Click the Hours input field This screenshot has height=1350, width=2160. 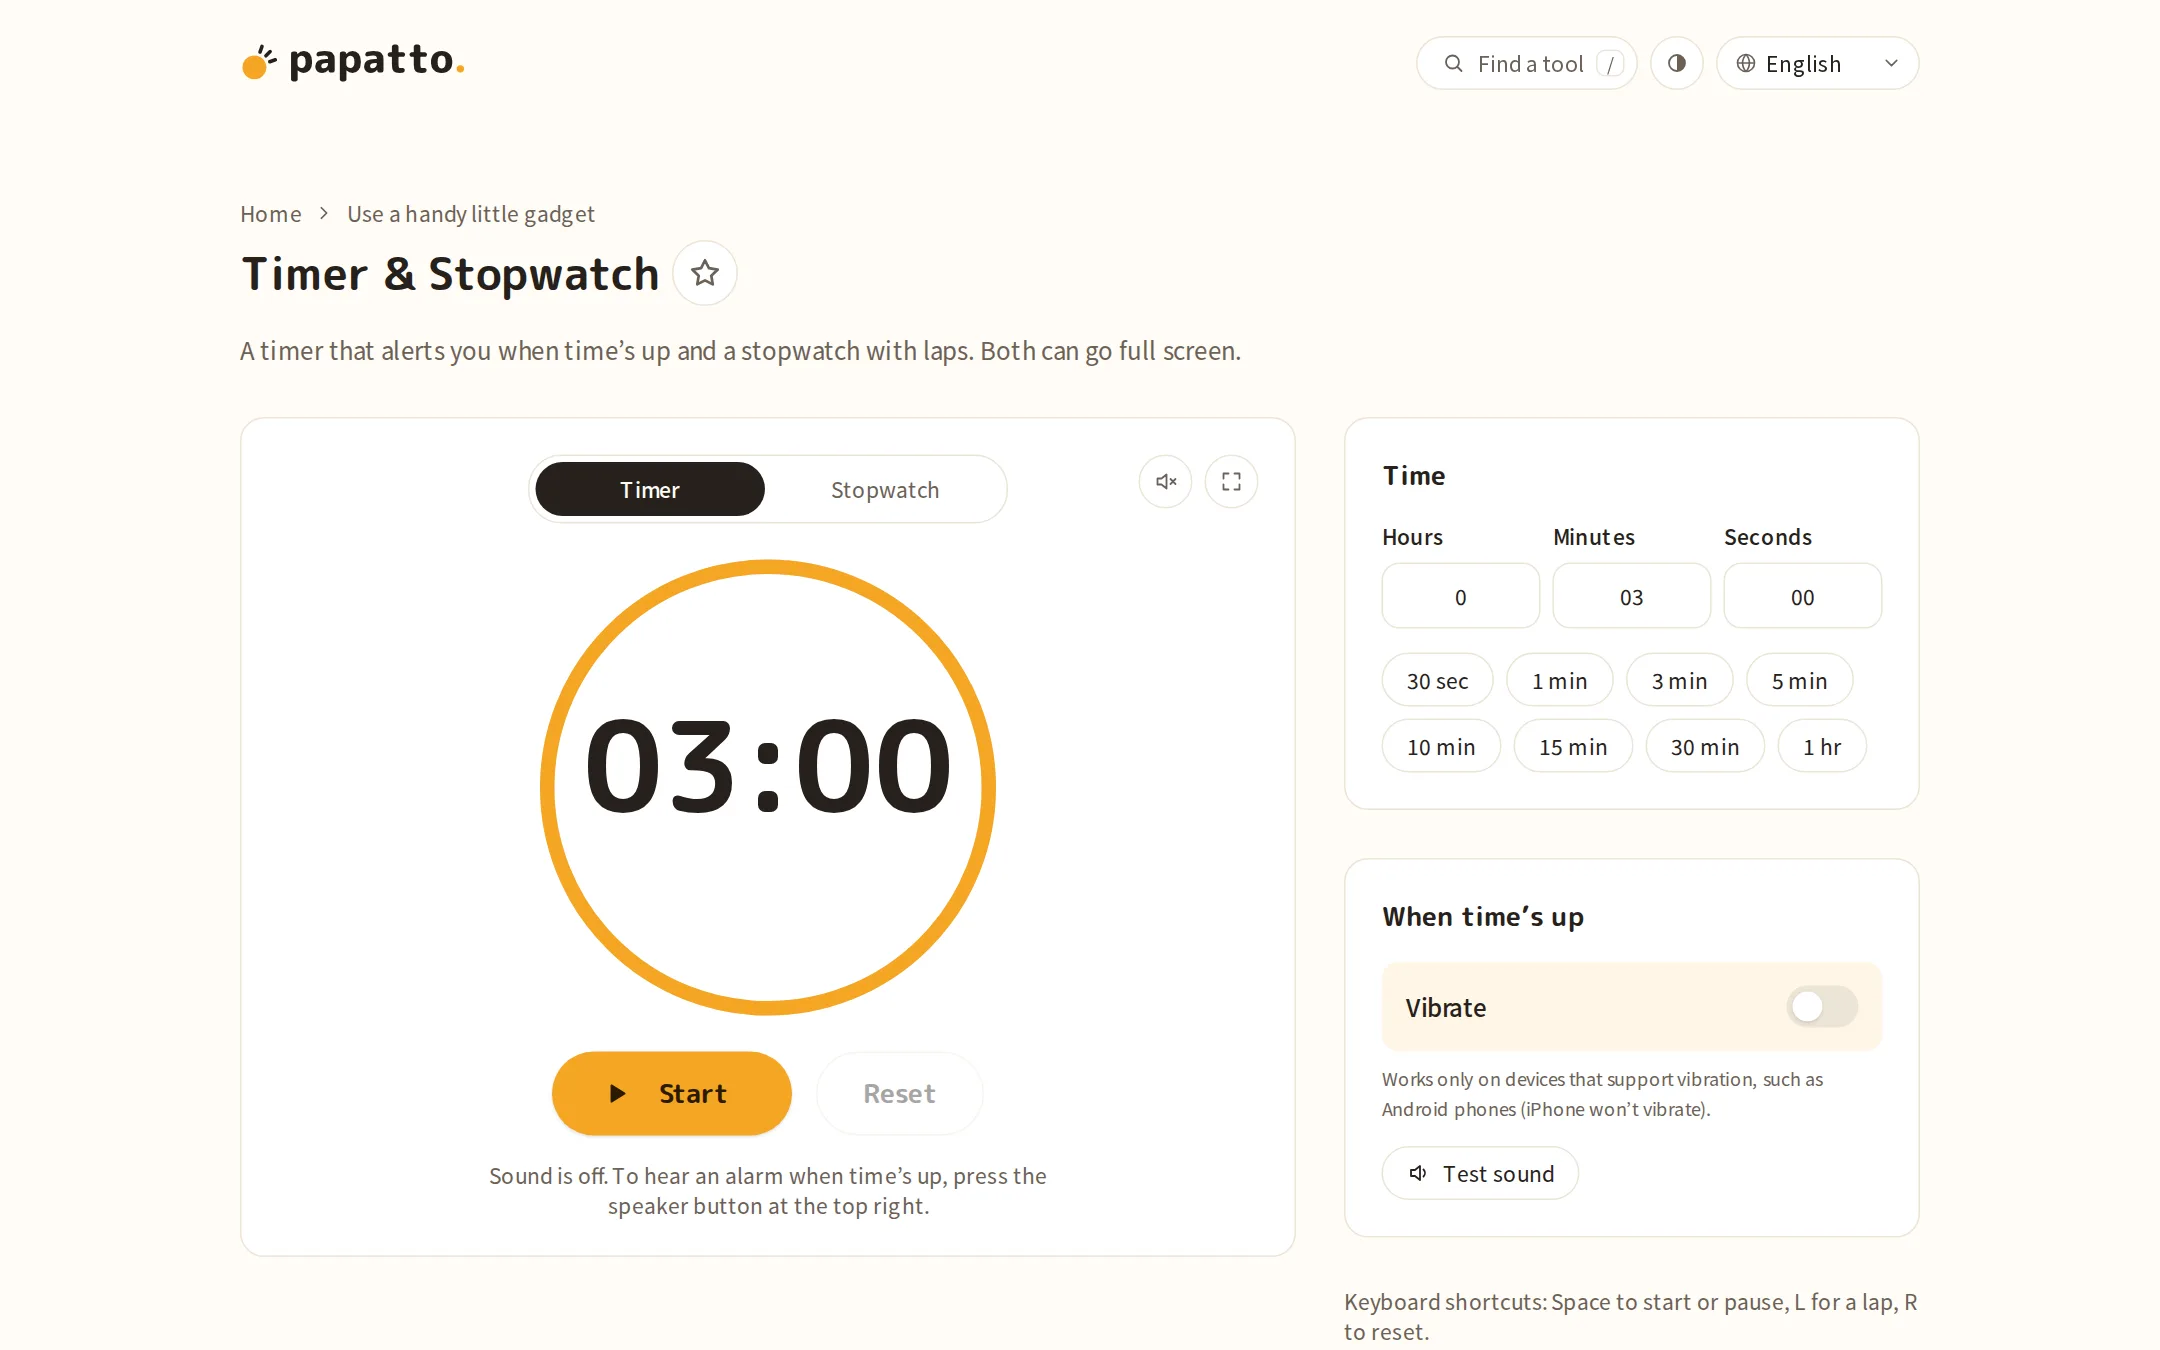1460,596
